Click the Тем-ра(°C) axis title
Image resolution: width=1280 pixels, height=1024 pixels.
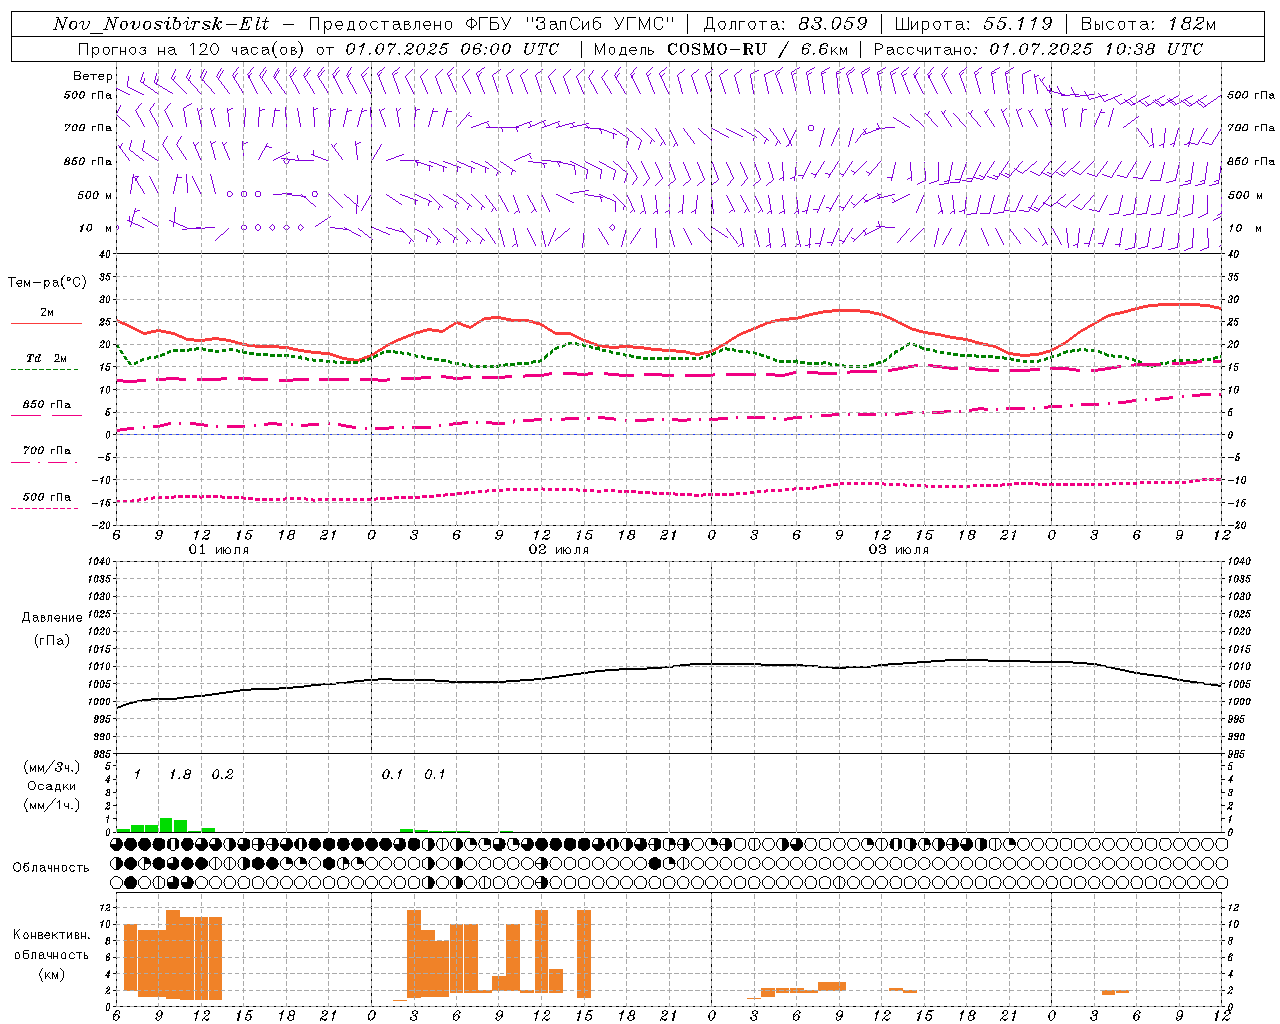point(47,283)
